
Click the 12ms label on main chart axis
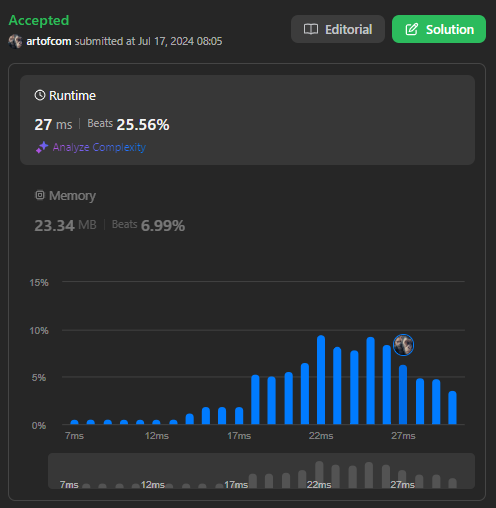pyautogui.click(x=157, y=436)
